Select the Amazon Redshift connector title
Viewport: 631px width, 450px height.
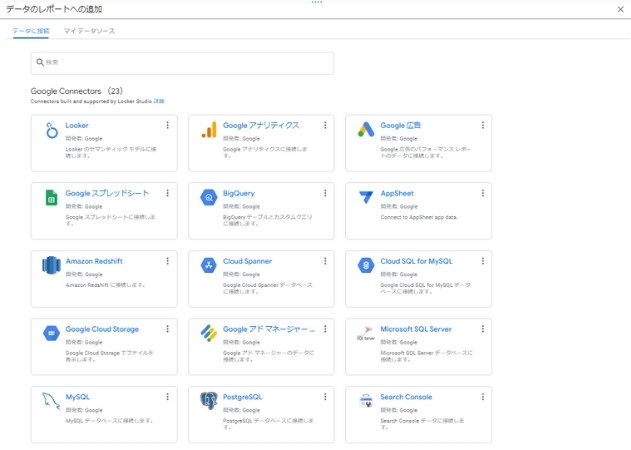click(x=94, y=261)
